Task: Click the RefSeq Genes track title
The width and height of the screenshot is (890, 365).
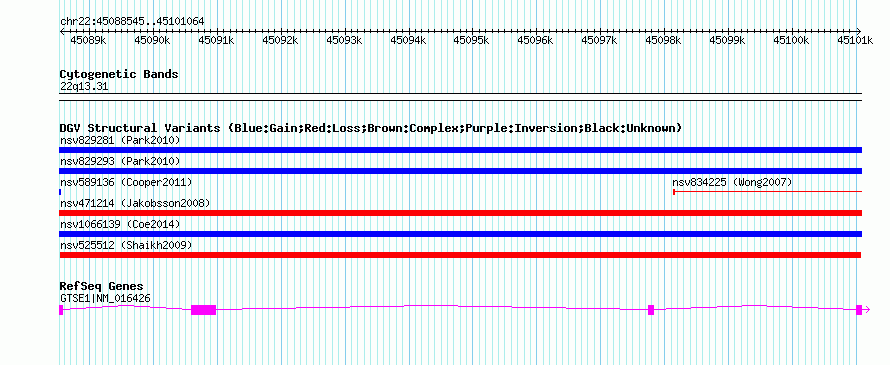Action: 102,286
